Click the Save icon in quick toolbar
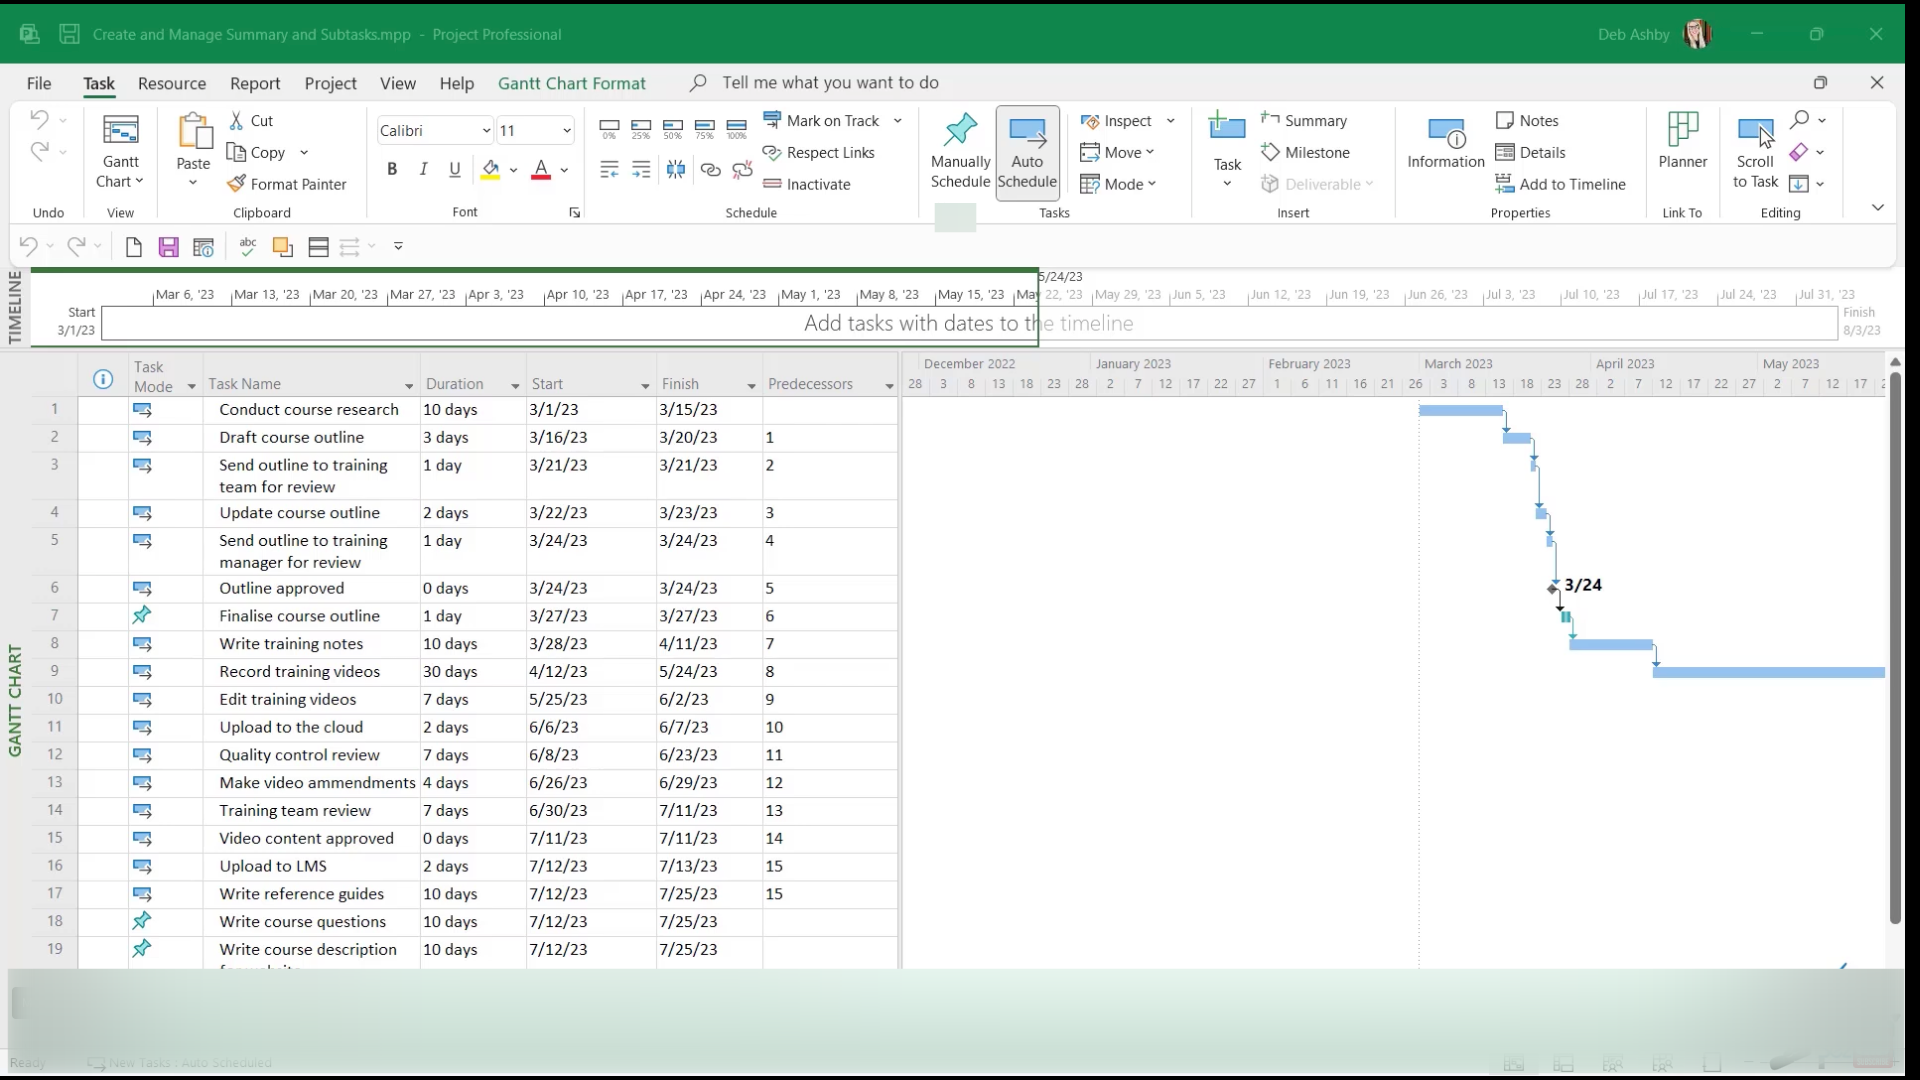 point(168,247)
